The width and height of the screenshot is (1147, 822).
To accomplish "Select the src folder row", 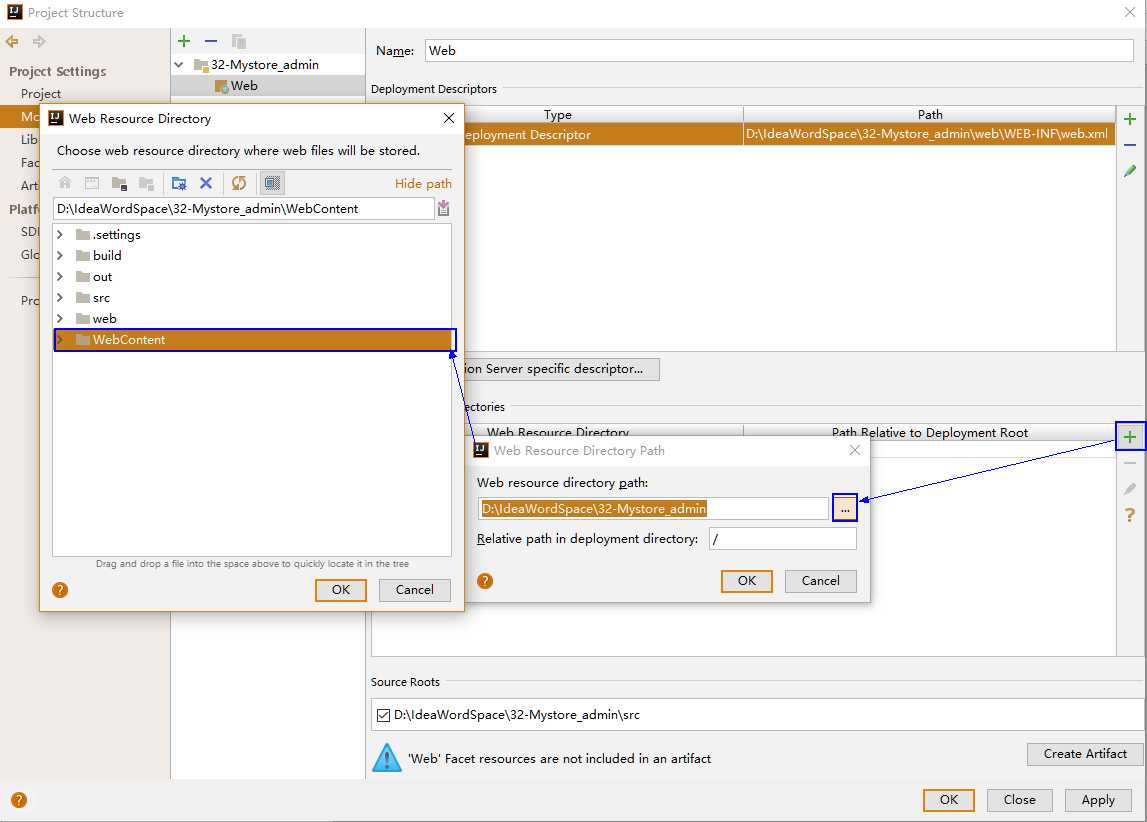I will [x=252, y=298].
